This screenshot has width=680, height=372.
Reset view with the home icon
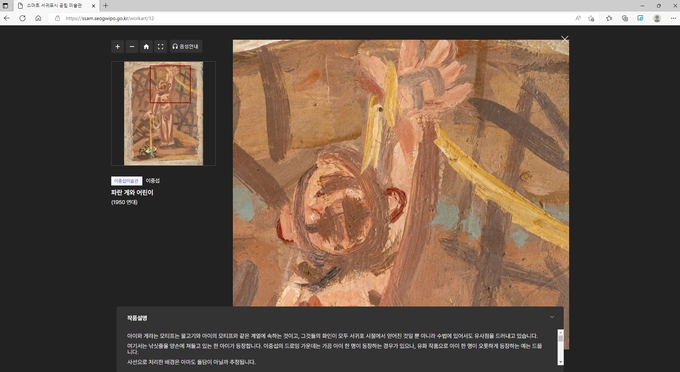146,46
